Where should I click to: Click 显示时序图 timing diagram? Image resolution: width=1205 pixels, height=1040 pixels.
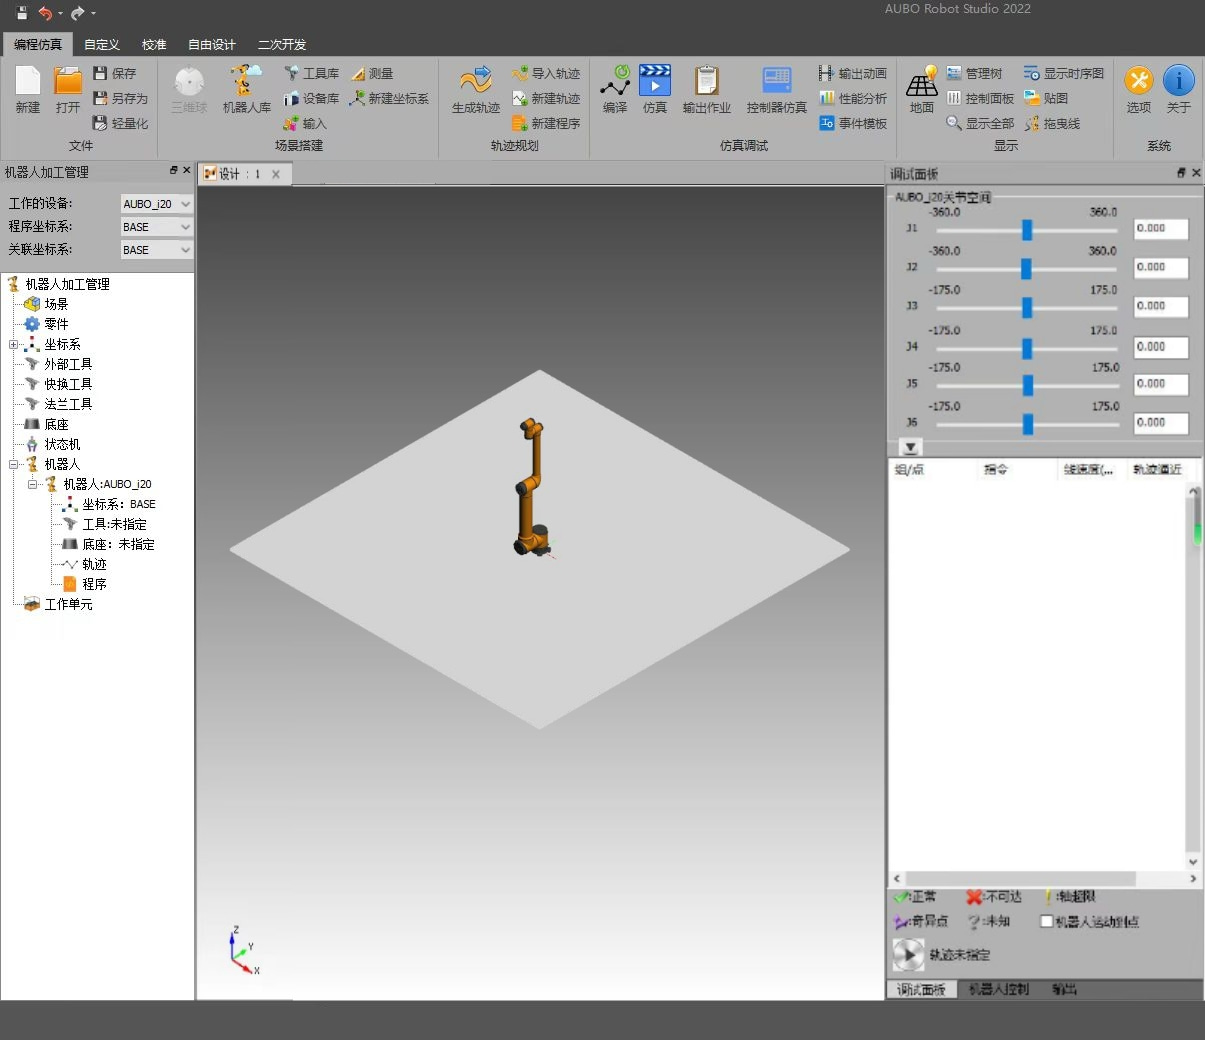[1064, 73]
